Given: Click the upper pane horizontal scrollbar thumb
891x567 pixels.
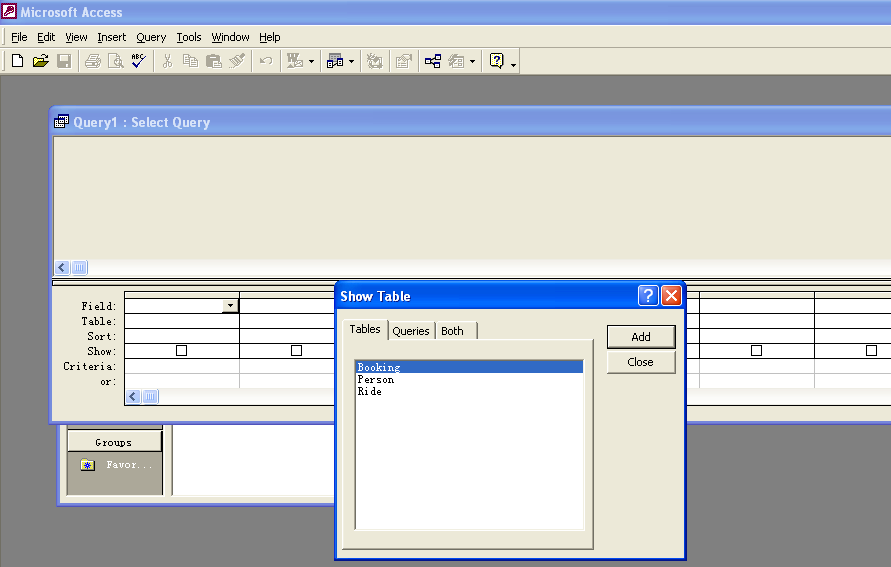Looking at the screenshot, I should 79,268.
